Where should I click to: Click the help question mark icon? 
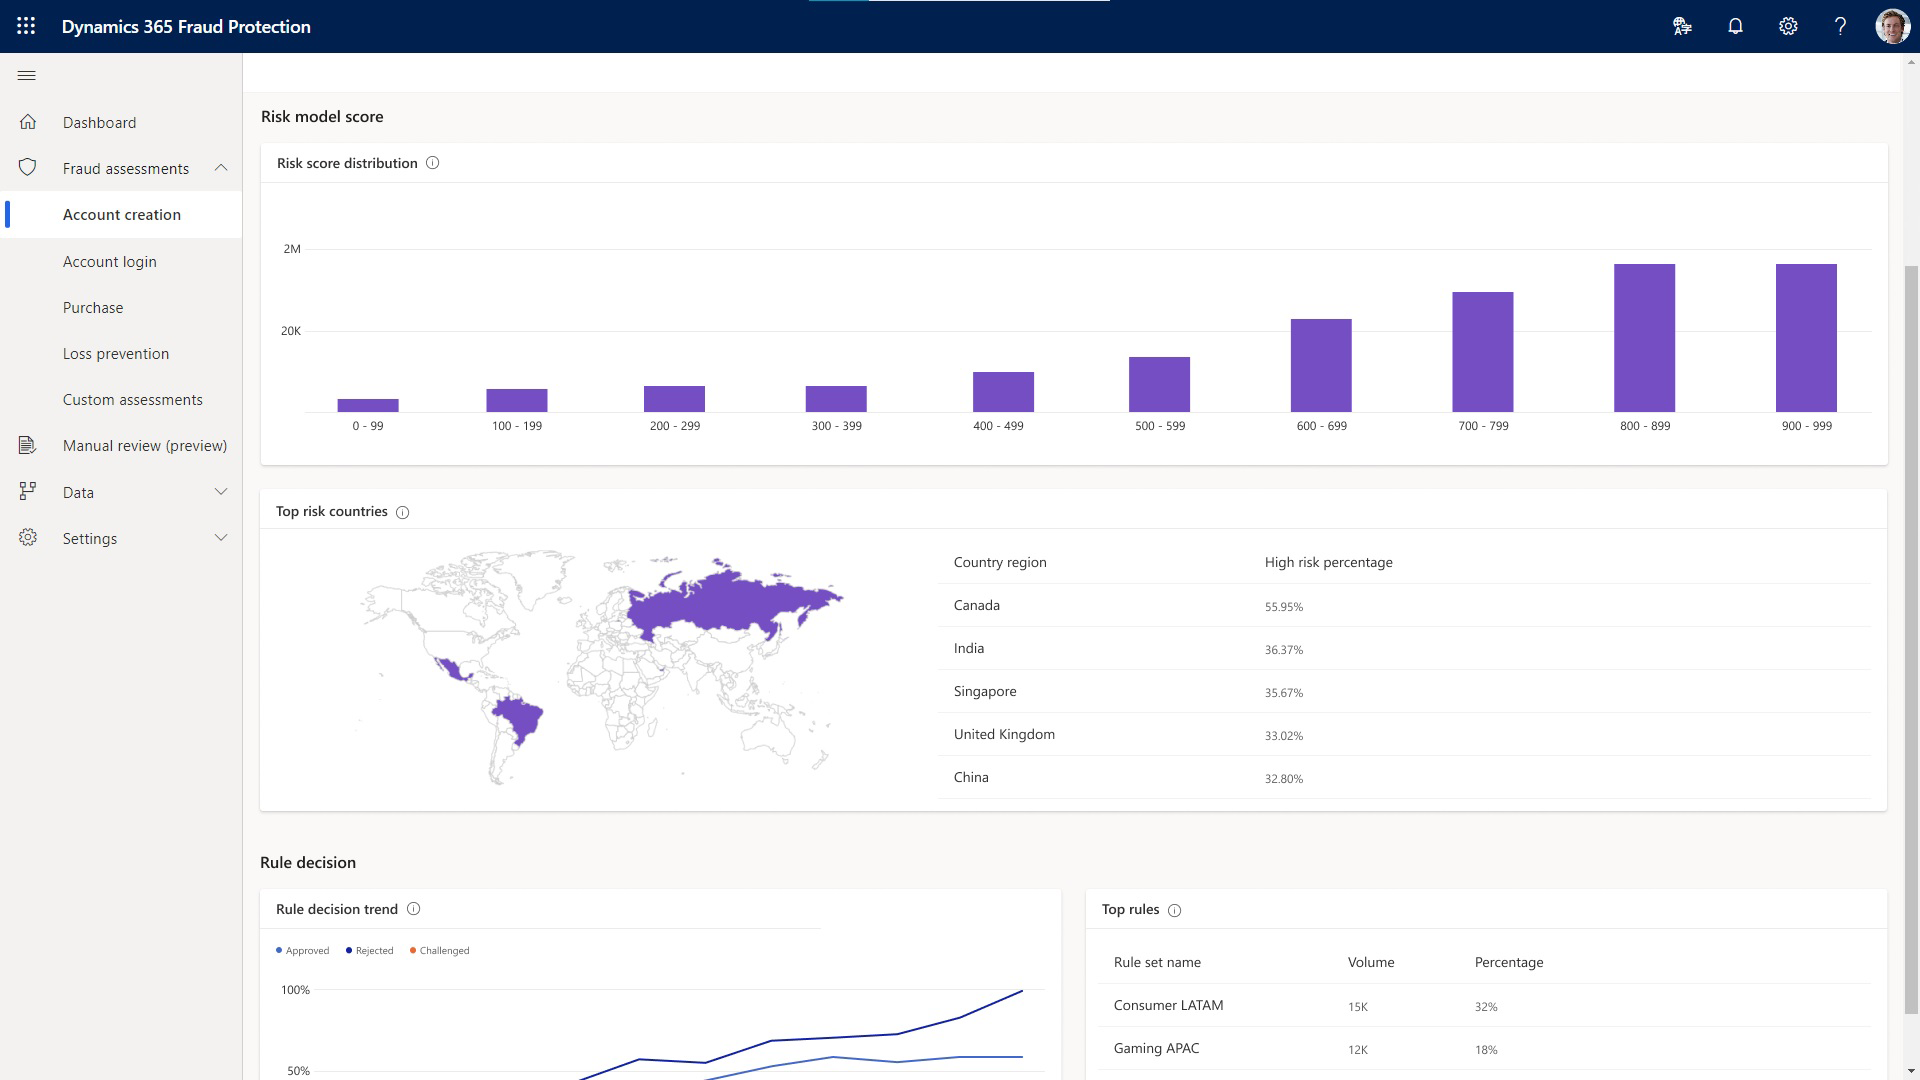[1840, 26]
